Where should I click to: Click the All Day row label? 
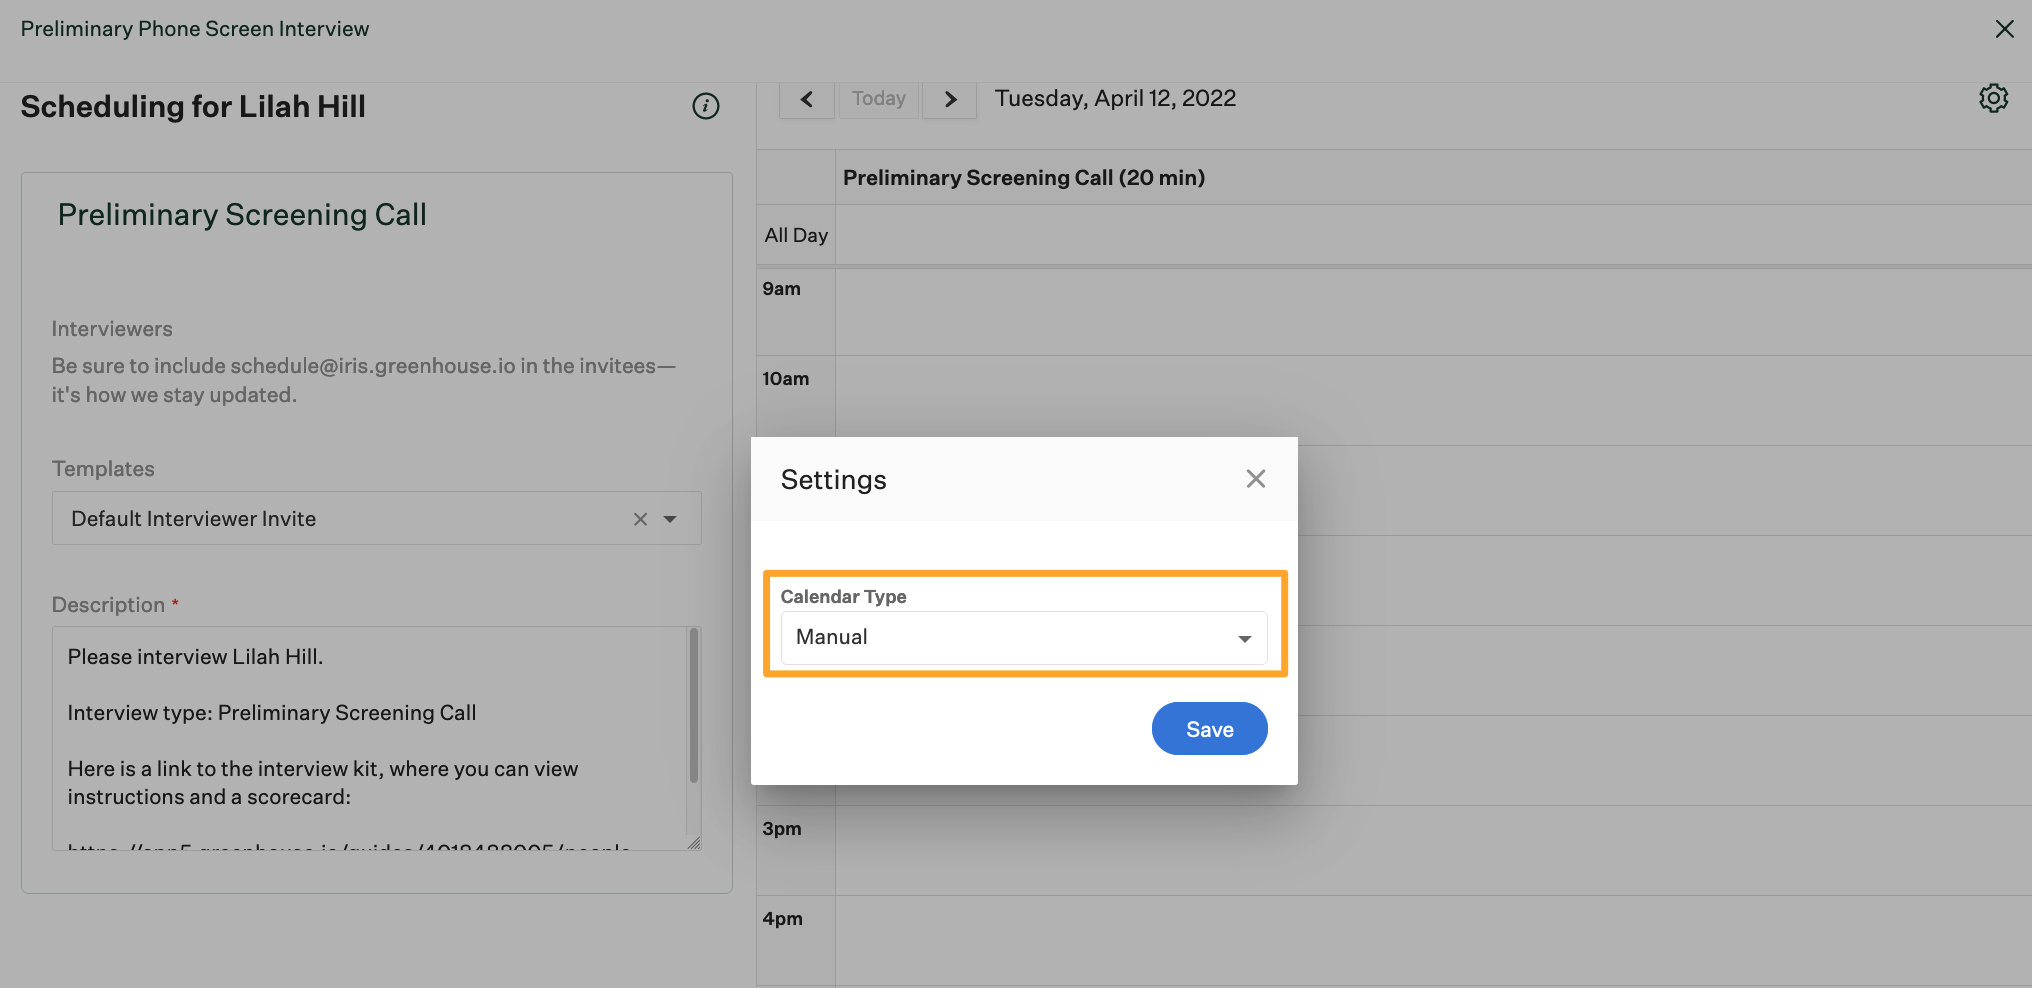[796, 235]
